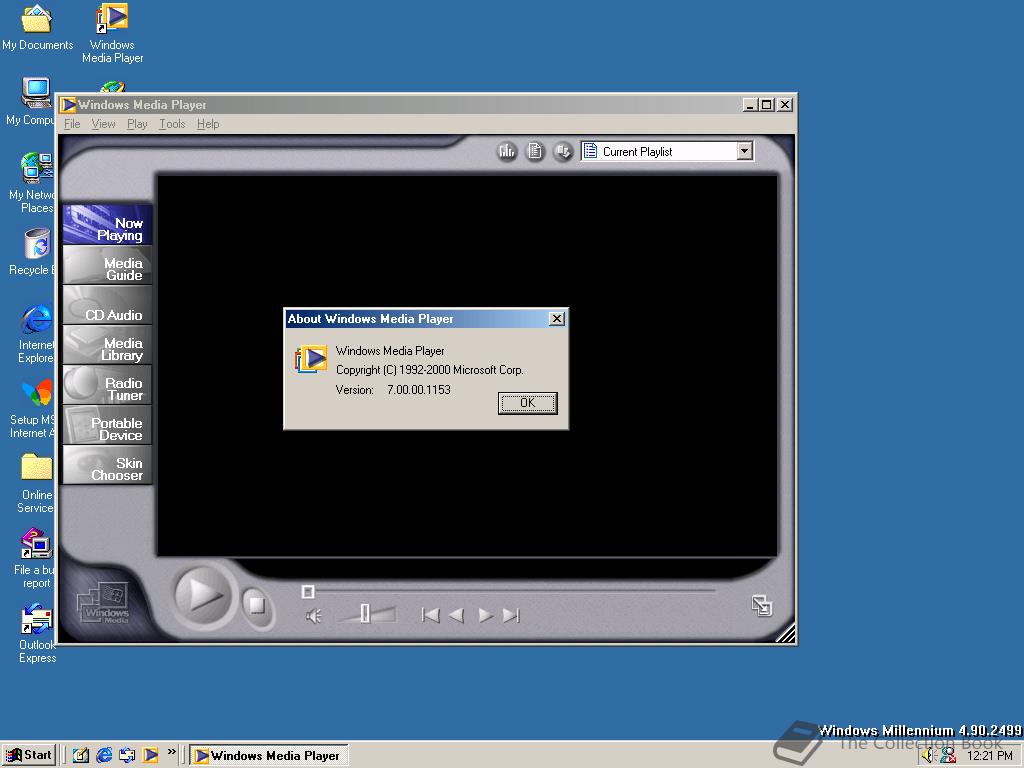The image size is (1024, 768).
Task: Toggle the equalizer and settings button
Action: click(x=507, y=152)
